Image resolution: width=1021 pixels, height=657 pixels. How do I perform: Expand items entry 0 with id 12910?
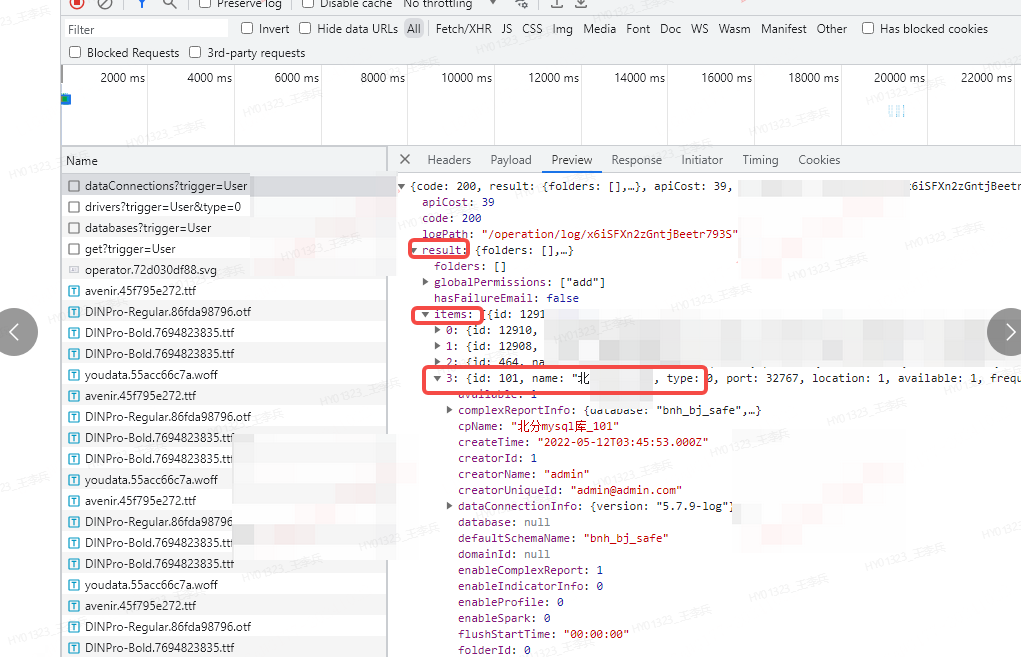click(x=438, y=330)
